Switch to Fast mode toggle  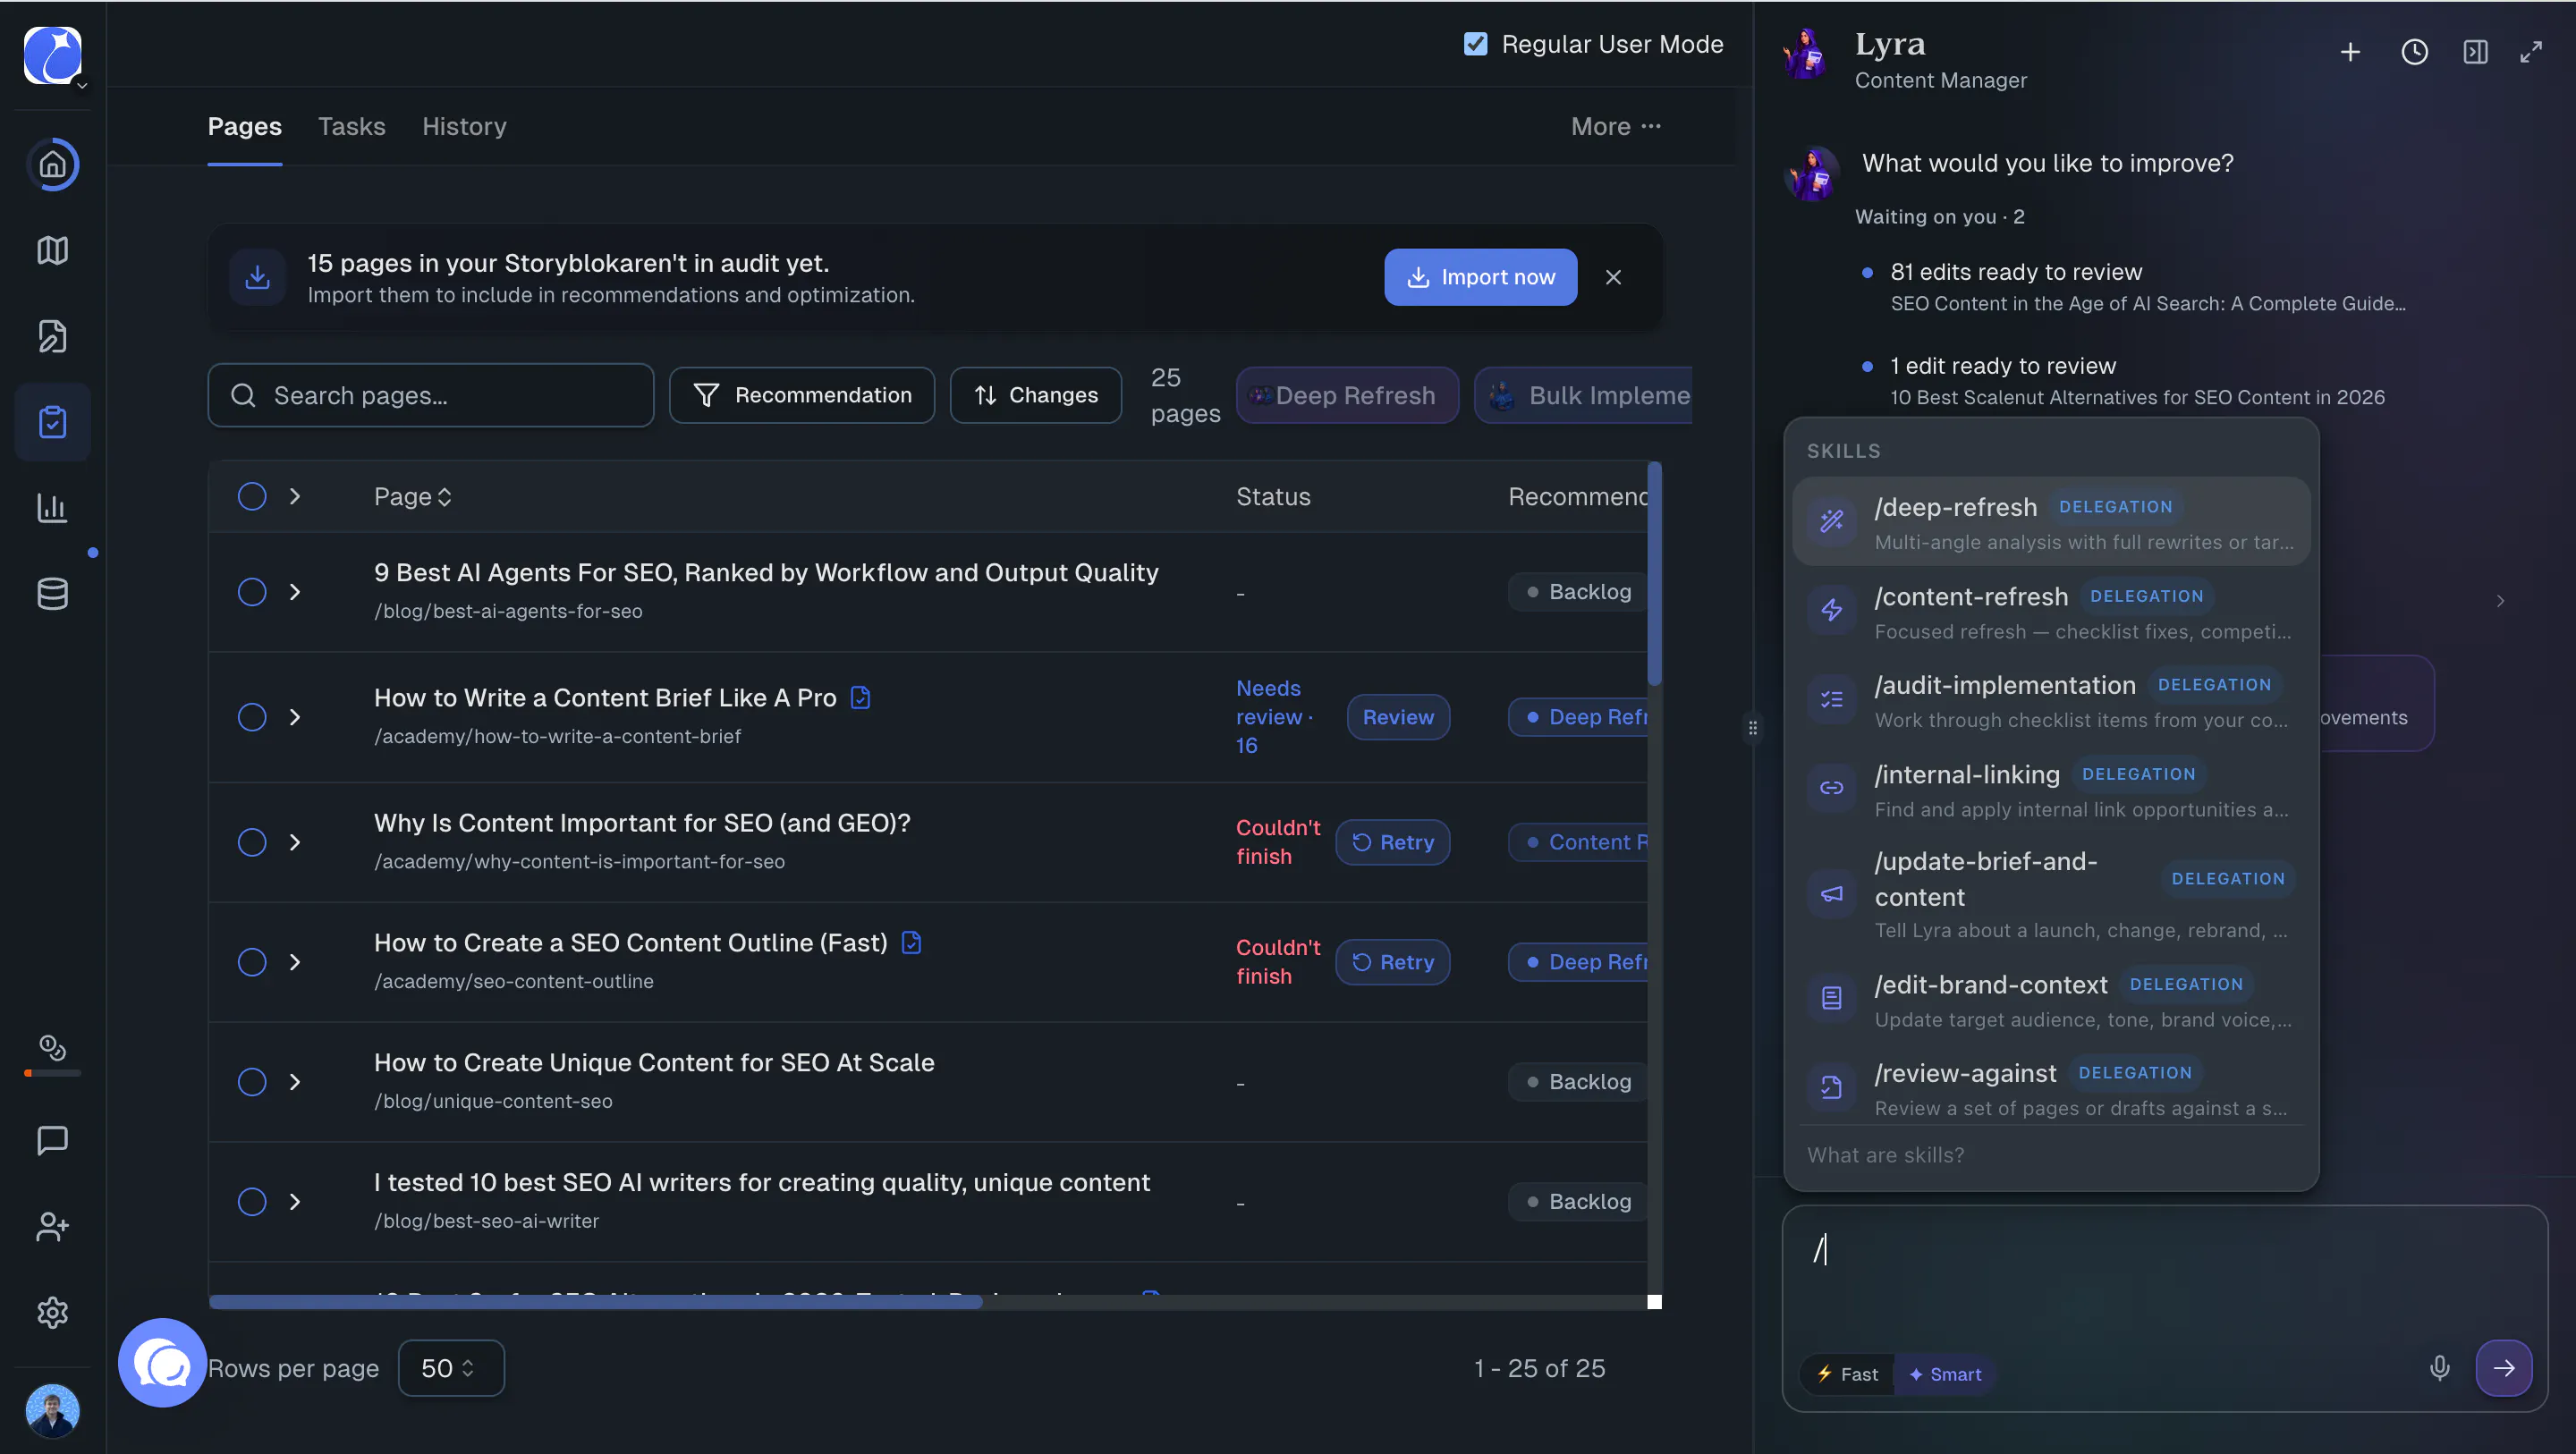point(1848,1374)
